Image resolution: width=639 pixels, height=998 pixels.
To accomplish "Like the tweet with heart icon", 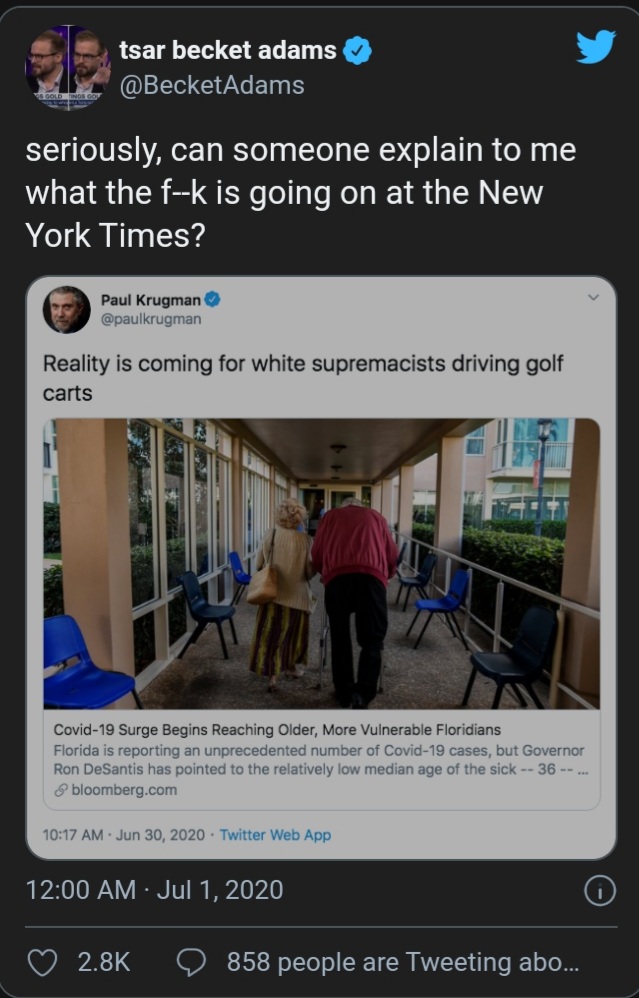I will [x=42, y=962].
